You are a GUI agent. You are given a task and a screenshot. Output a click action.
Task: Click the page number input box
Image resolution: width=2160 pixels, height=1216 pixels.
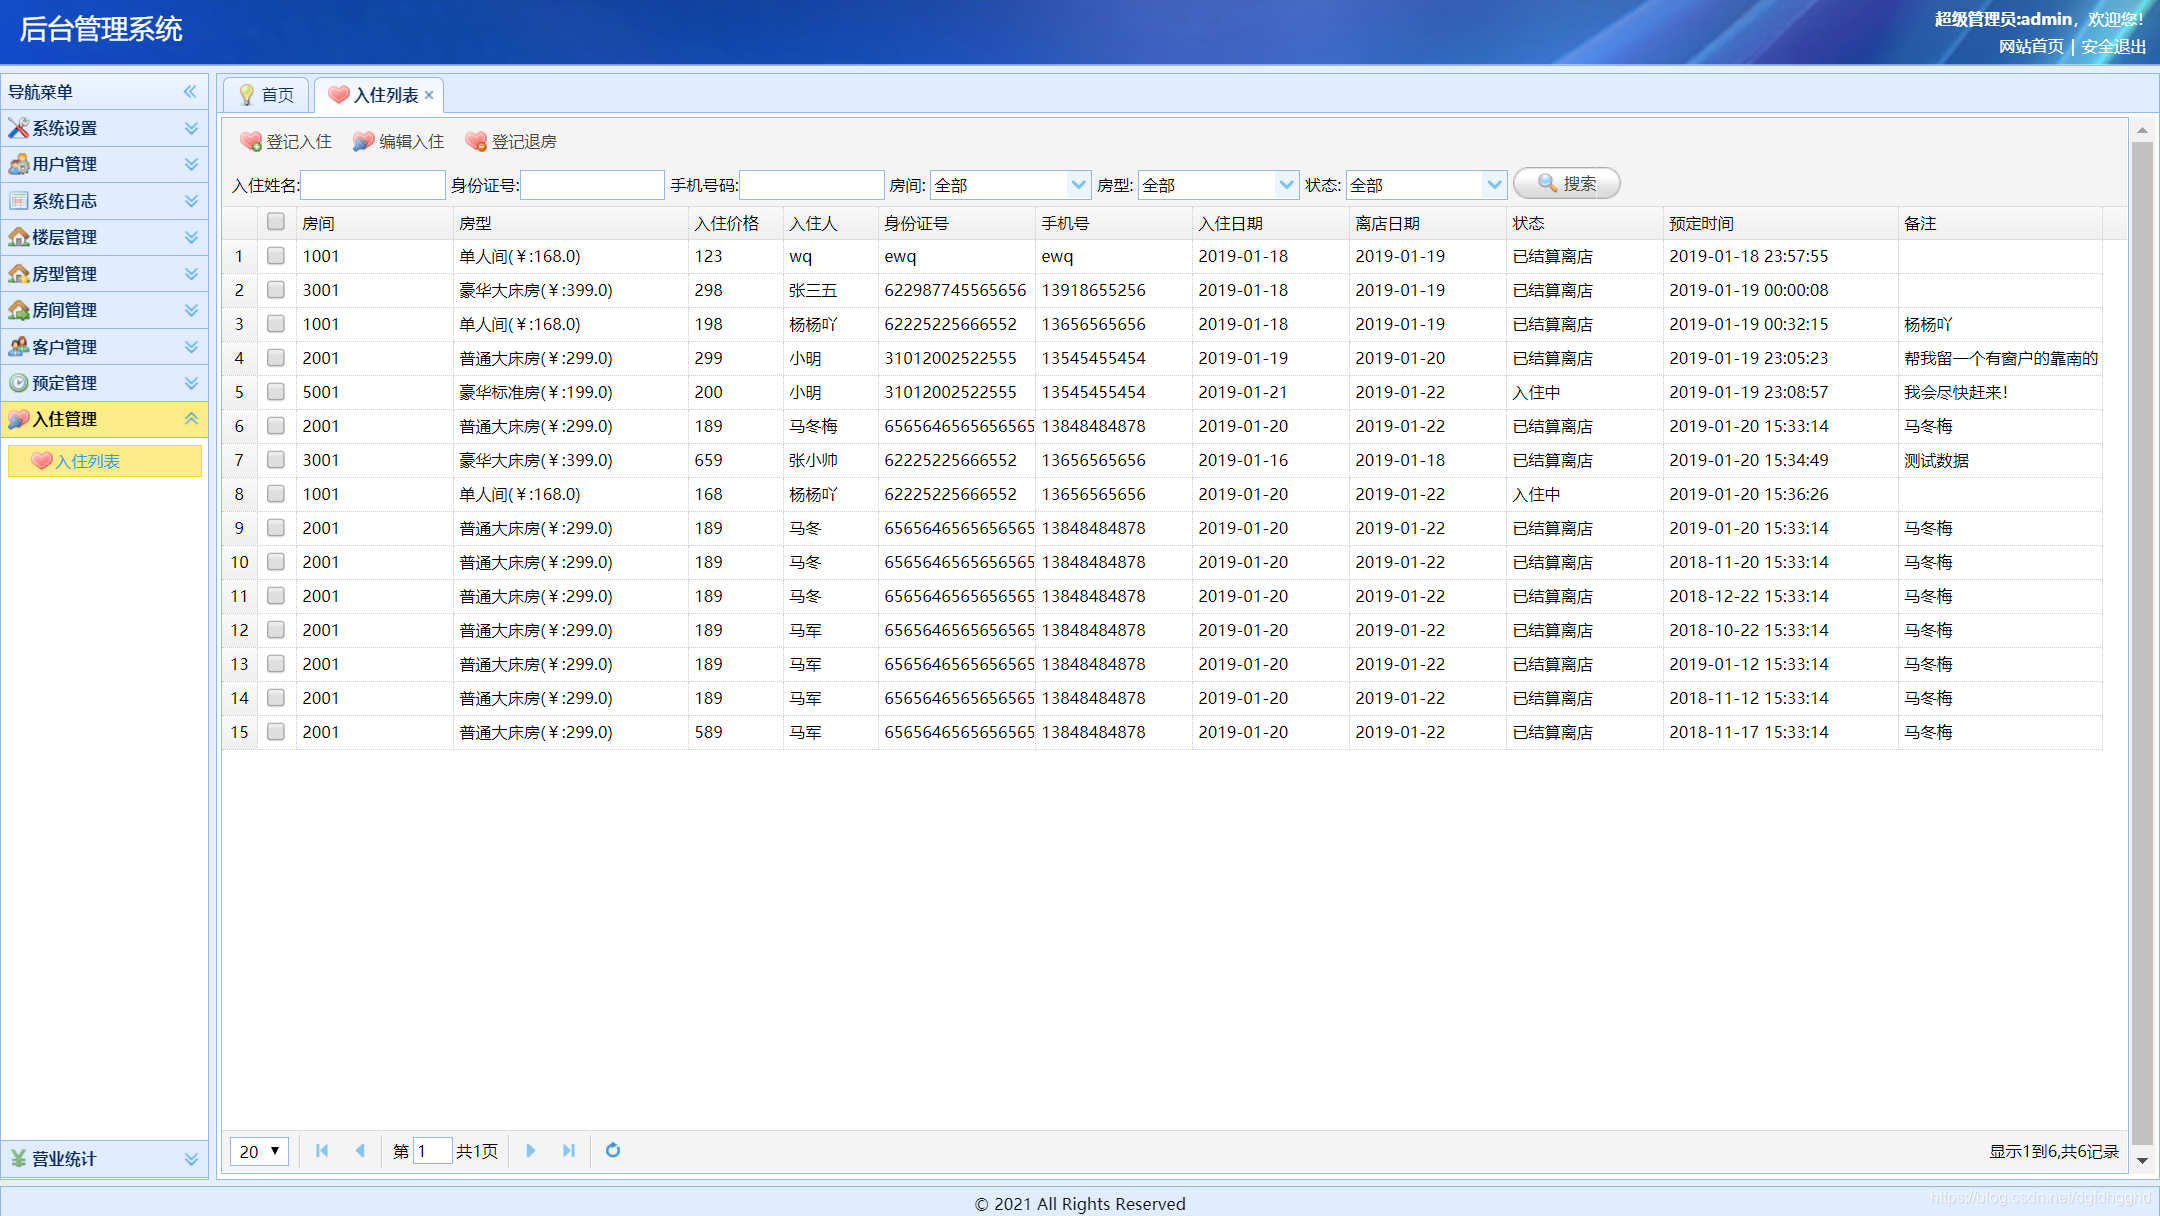point(431,1151)
